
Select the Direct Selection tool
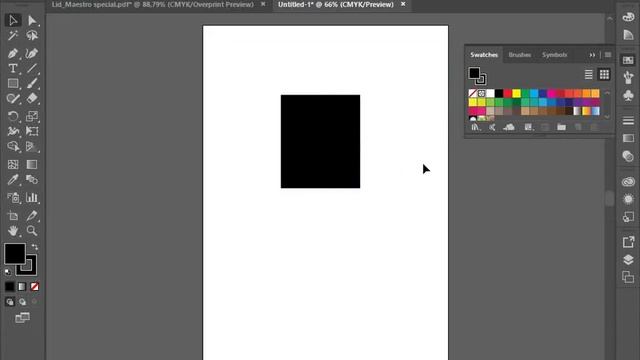point(32,20)
